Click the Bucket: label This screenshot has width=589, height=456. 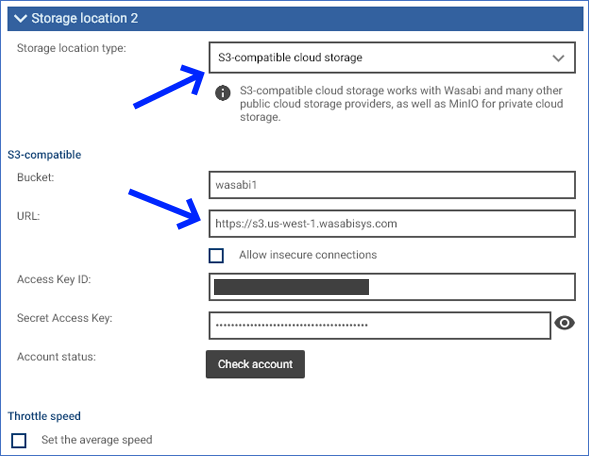[36, 177]
